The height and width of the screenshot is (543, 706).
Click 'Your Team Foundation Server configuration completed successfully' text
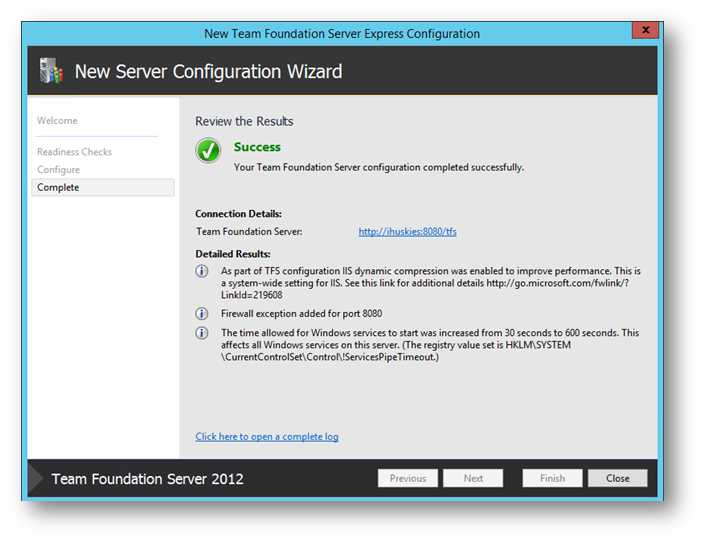379,167
